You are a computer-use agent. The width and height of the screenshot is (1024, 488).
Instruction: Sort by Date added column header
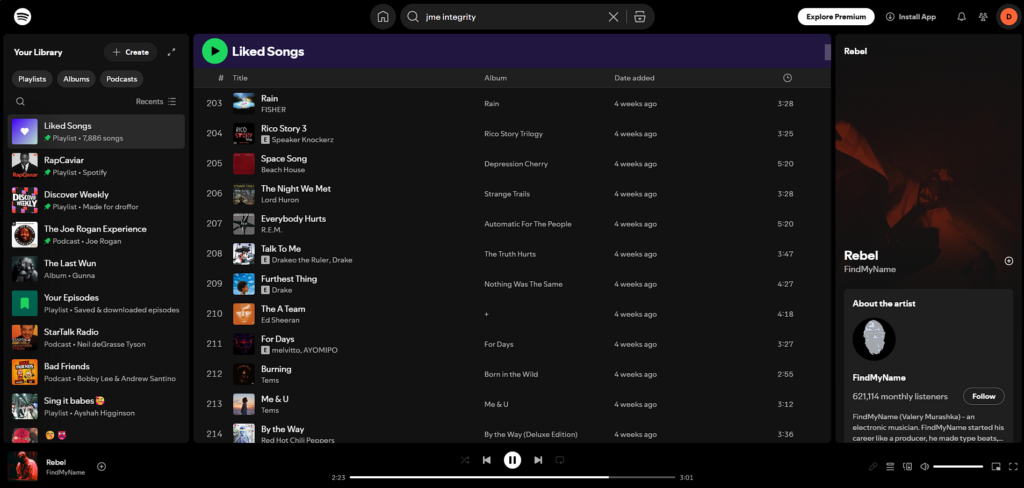pos(634,78)
